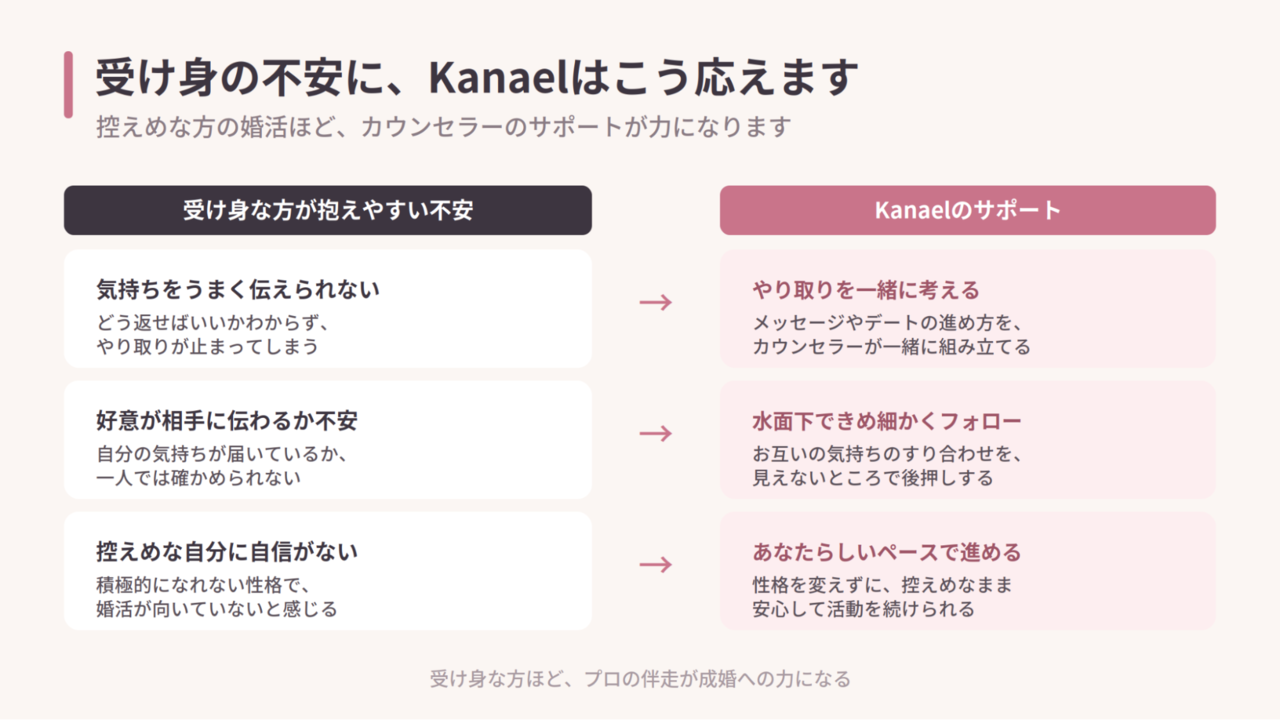Viewport: 1280px width, 720px height.
Task: Click the arrow beside 気持ちをうまく伝えられない
Action: point(655,302)
